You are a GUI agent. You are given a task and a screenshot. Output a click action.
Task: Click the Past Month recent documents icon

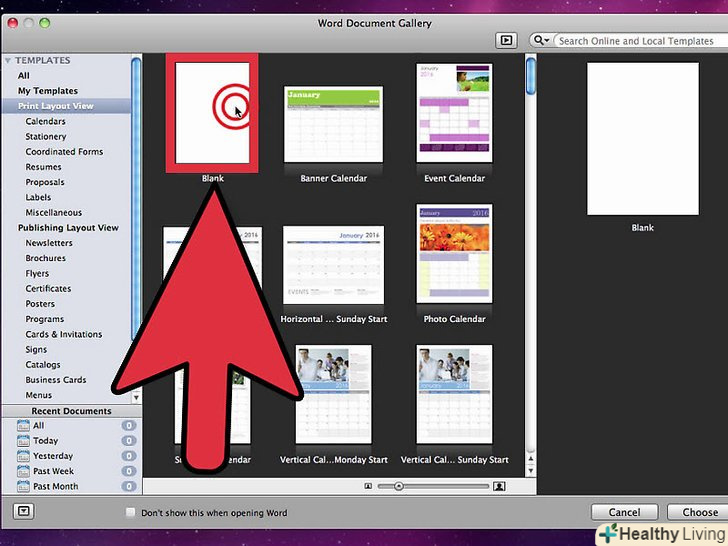pos(23,486)
